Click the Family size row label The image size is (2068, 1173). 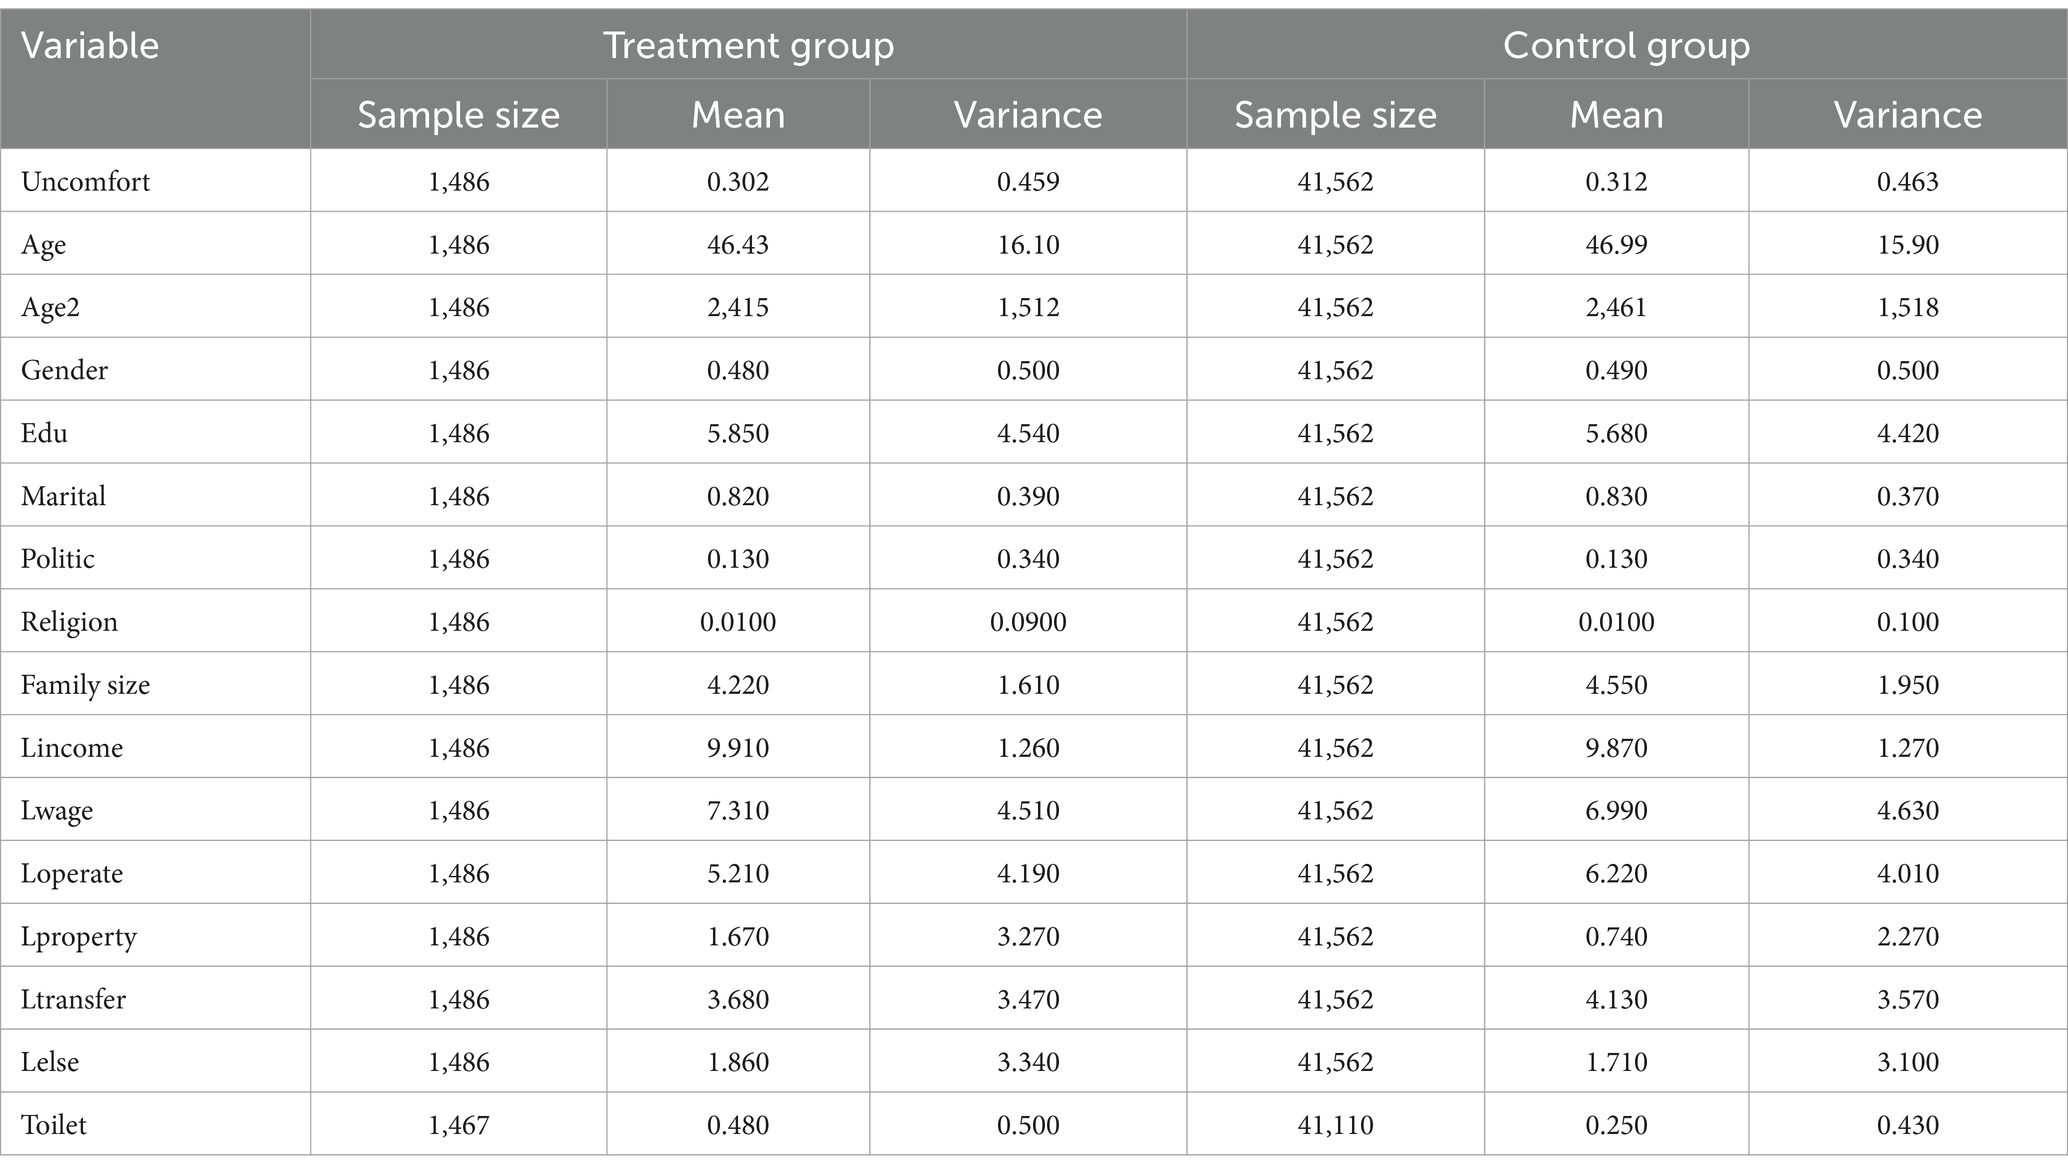86,685
